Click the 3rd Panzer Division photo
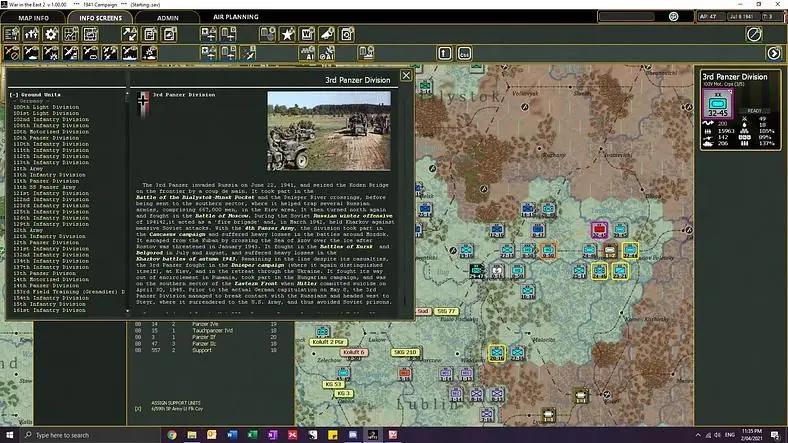 point(329,131)
